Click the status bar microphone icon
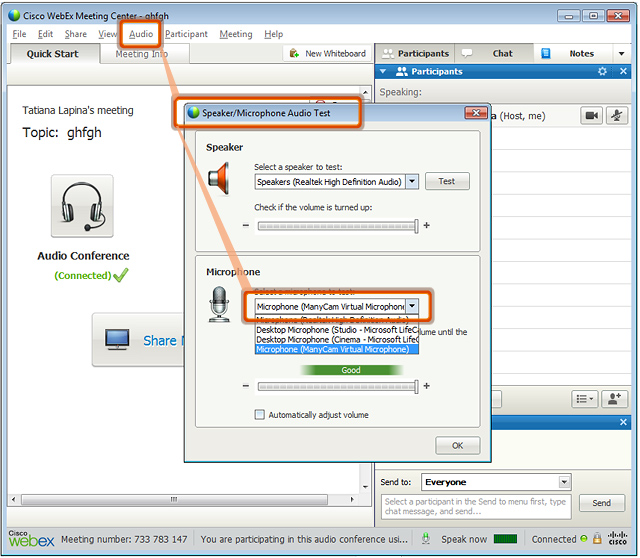Image resolution: width=640 pixels, height=558 pixels. click(x=426, y=539)
